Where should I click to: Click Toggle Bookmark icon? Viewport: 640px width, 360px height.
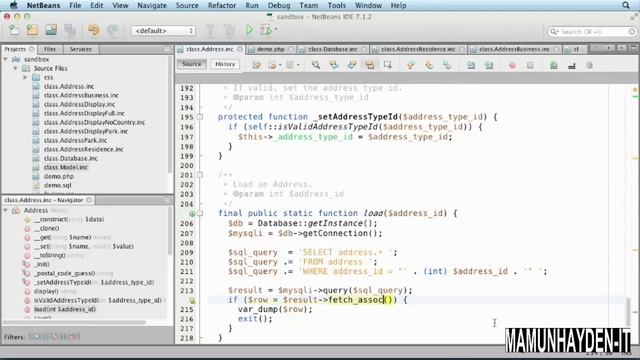click(x=447, y=65)
